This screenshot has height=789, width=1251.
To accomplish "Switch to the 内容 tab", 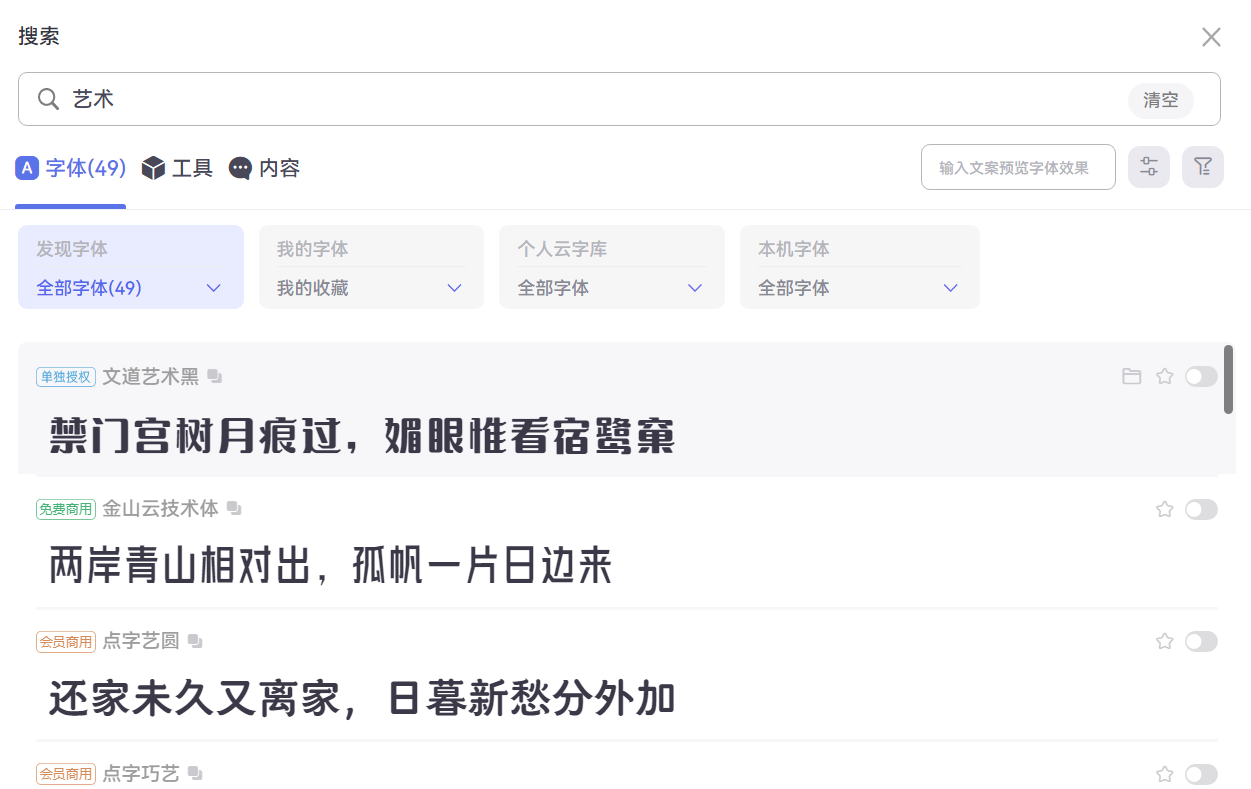I will pyautogui.click(x=265, y=168).
